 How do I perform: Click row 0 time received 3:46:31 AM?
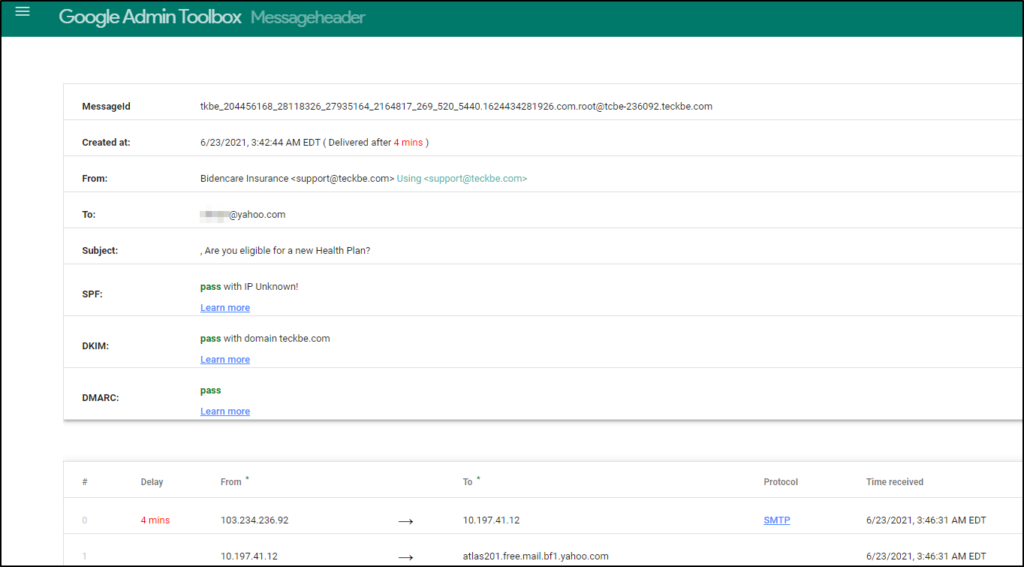point(926,520)
